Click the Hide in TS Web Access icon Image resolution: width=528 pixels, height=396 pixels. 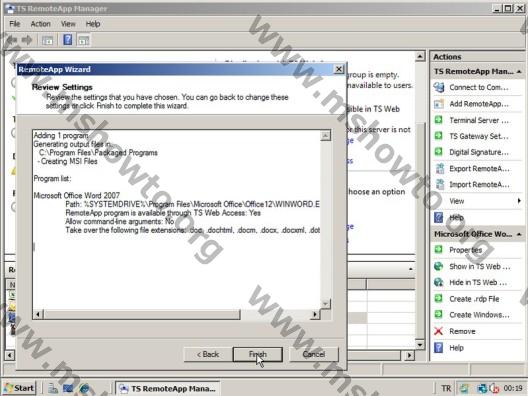(438, 282)
